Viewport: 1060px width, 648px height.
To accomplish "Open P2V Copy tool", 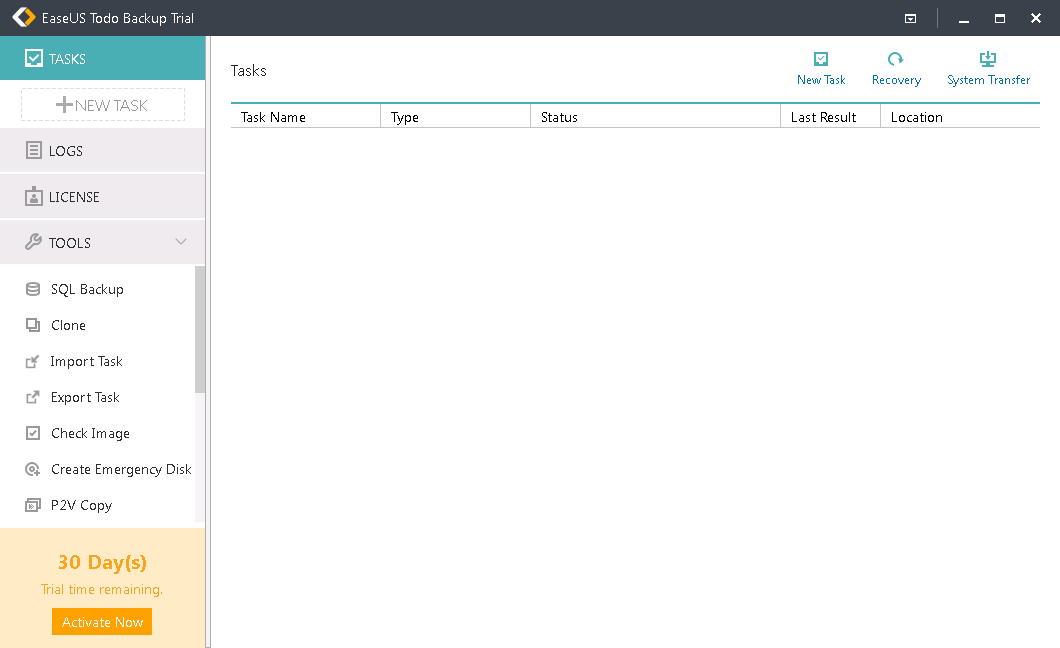I will pos(81,505).
